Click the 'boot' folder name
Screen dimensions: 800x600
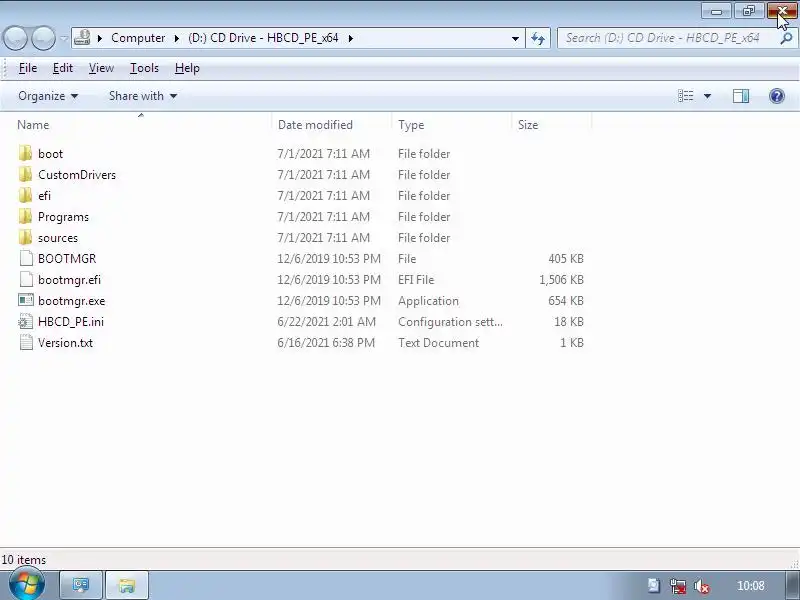(51, 154)
